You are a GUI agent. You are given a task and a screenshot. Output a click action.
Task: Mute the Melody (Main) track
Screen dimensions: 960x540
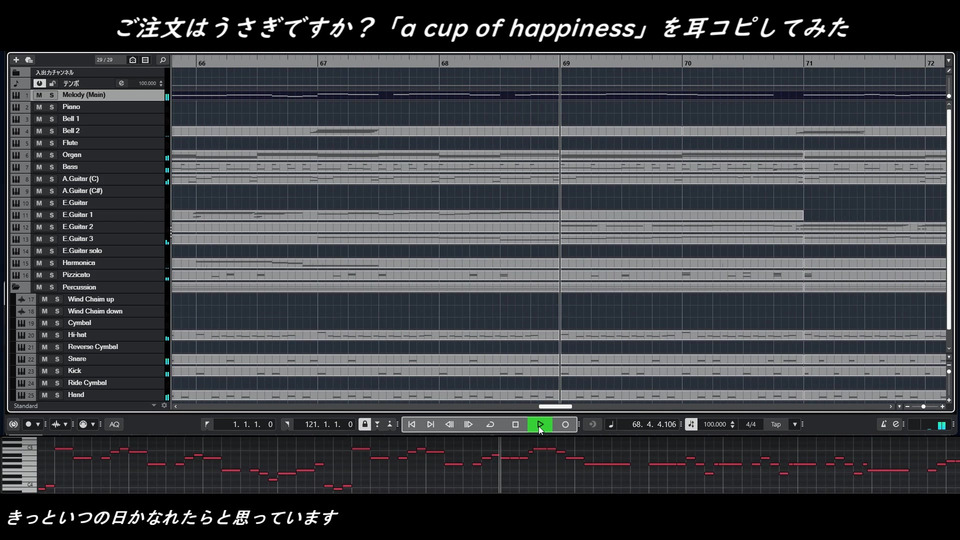click(x=39, y=95)
